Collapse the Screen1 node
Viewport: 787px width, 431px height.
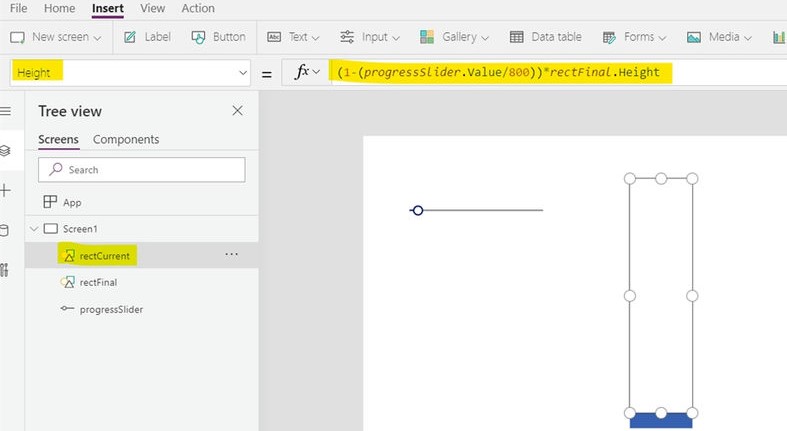click(34, 229)
